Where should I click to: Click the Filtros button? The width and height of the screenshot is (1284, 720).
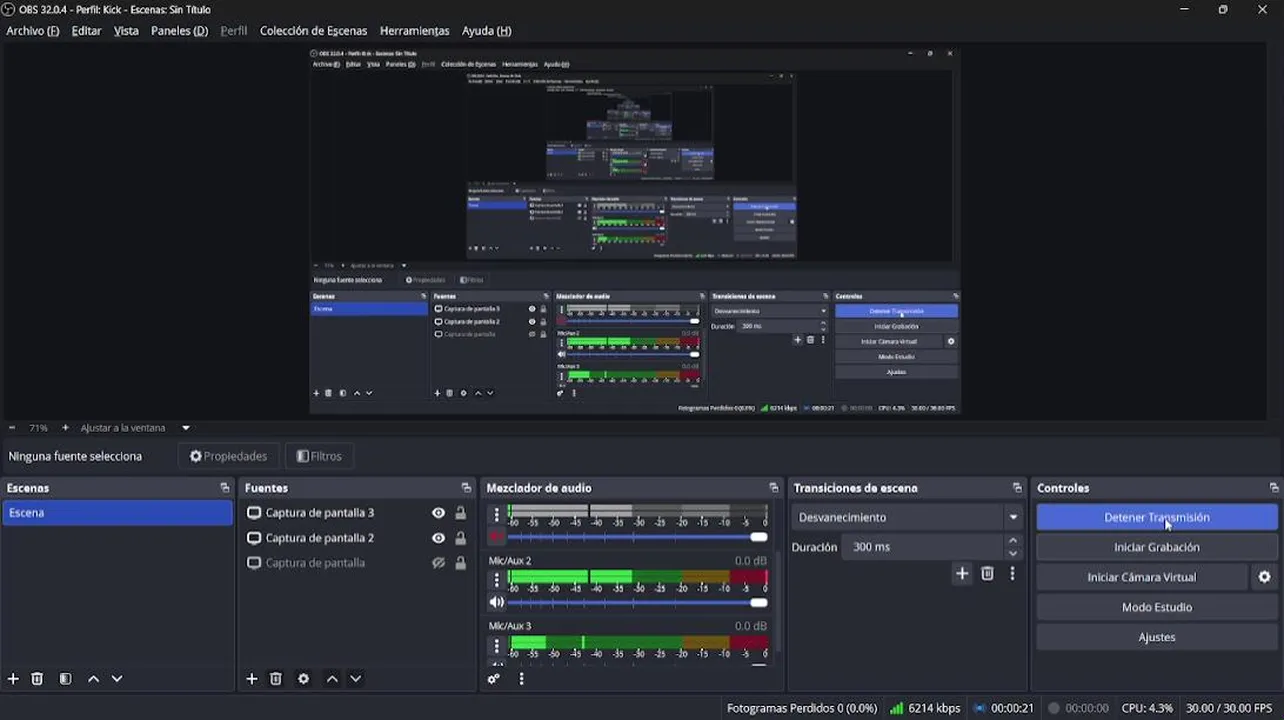(x=320, y=456)
